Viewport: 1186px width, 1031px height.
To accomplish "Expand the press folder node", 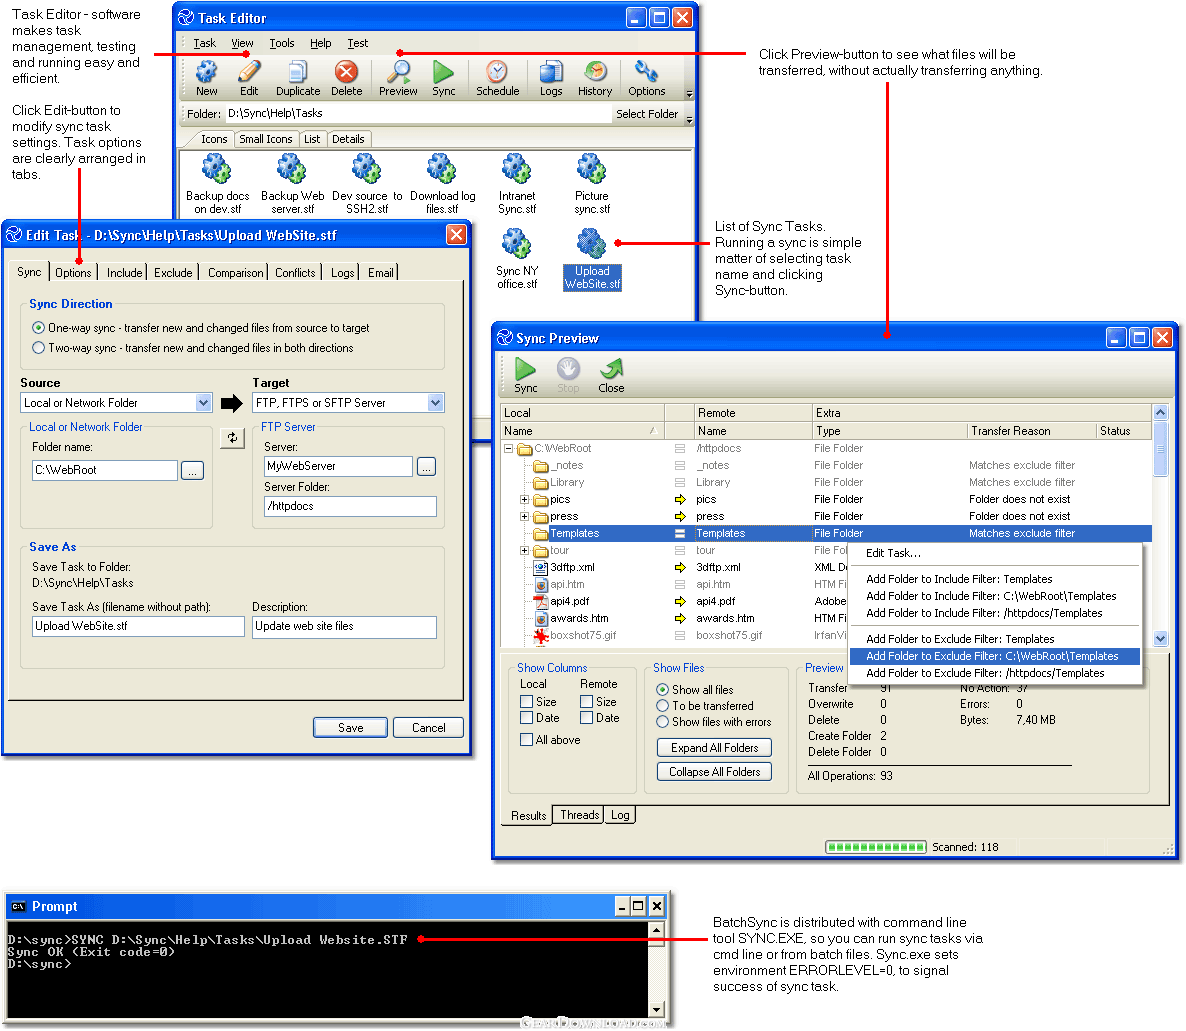I will (x=524, y=517).
